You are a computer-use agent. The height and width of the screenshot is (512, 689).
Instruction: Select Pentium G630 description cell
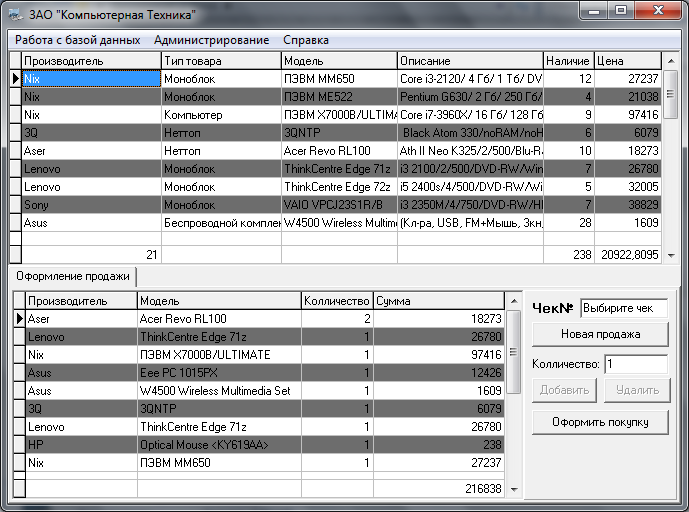[x=470, y=97]
